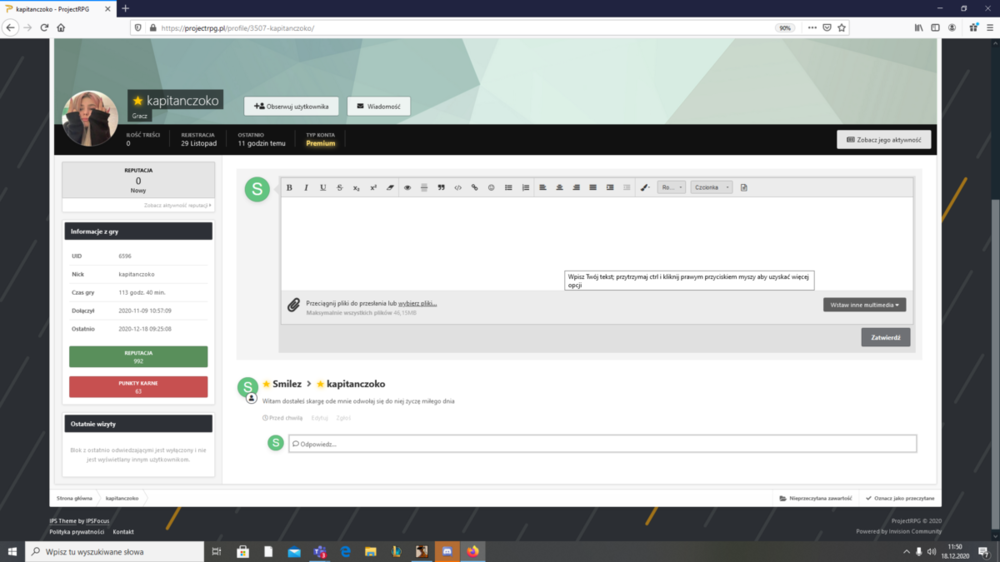
Task: Toggle strikethrough formatting in the editor toolbar
Action: point(339,188)
